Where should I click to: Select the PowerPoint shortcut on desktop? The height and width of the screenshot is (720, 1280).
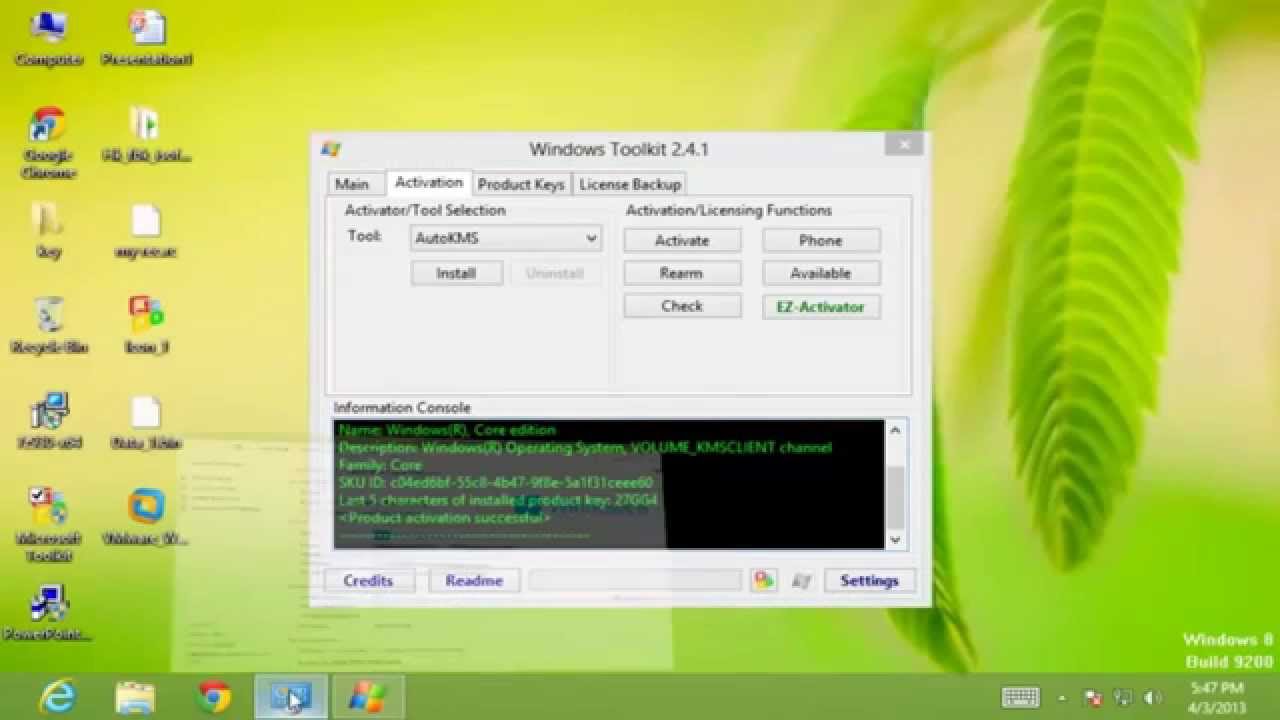point(48,612)
